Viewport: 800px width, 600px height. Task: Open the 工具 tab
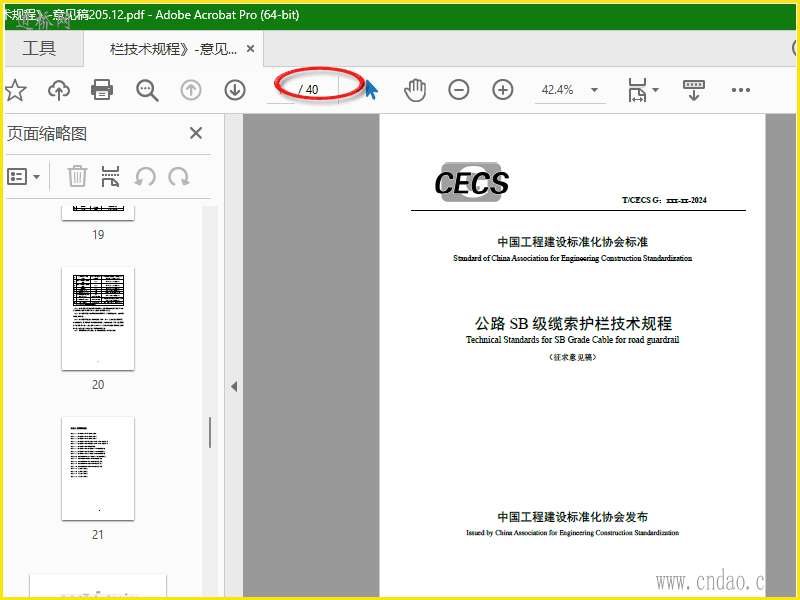[39, 48]
